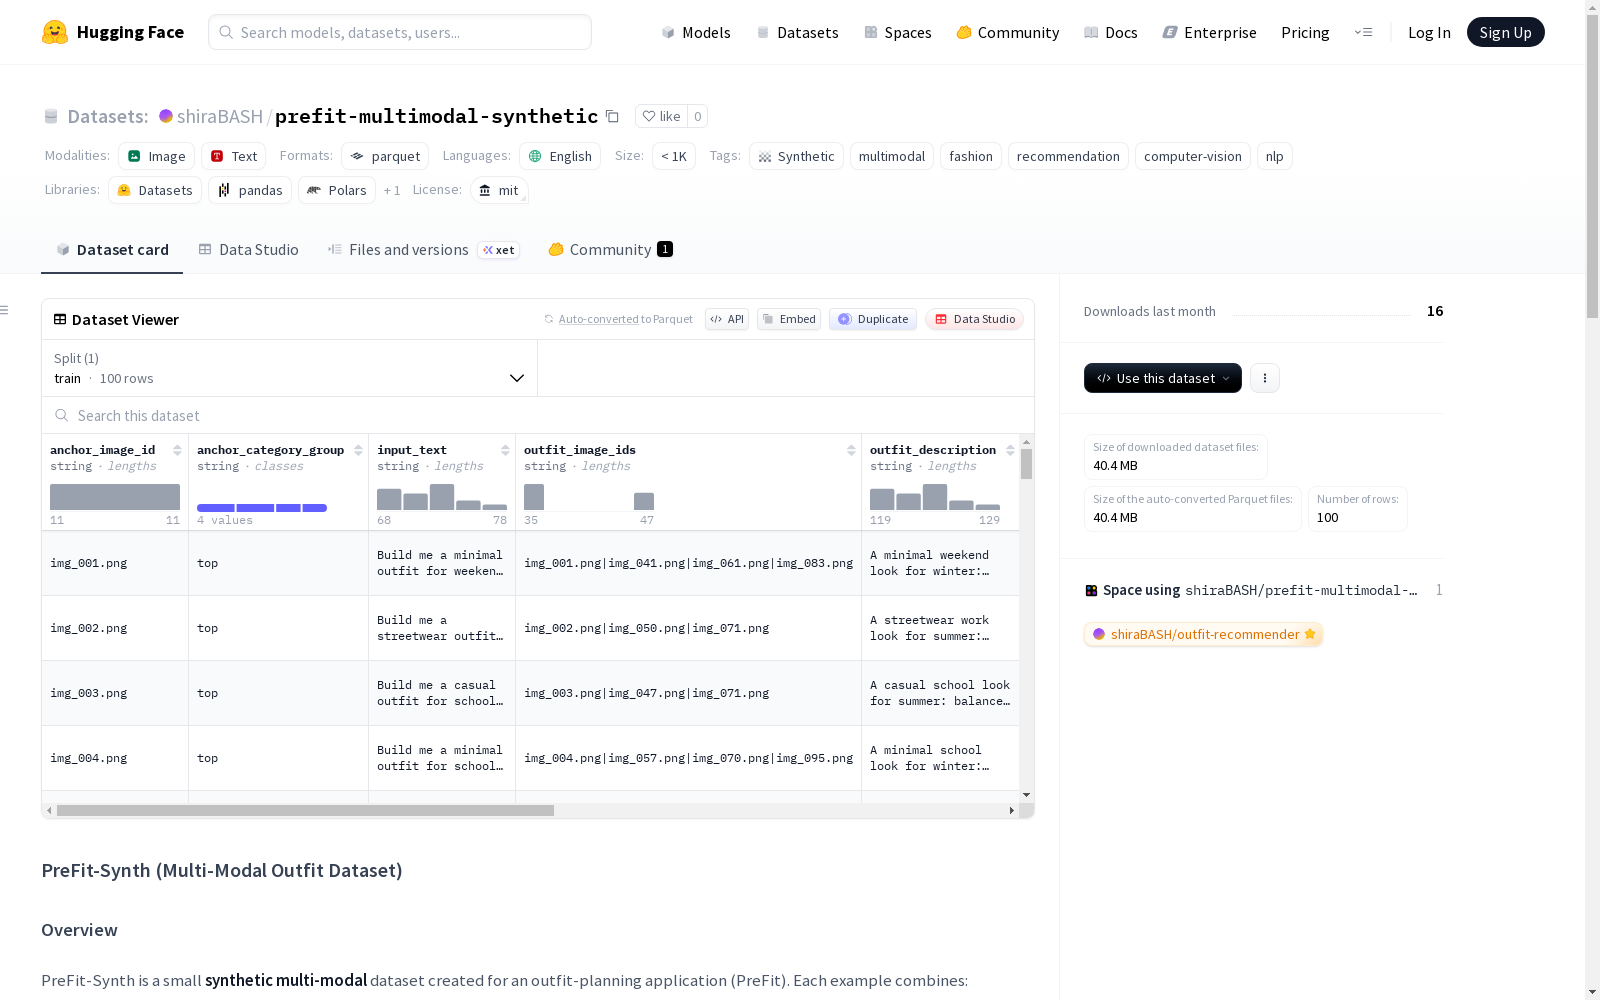Click the Synthetic tag

[x=796, y=156]
